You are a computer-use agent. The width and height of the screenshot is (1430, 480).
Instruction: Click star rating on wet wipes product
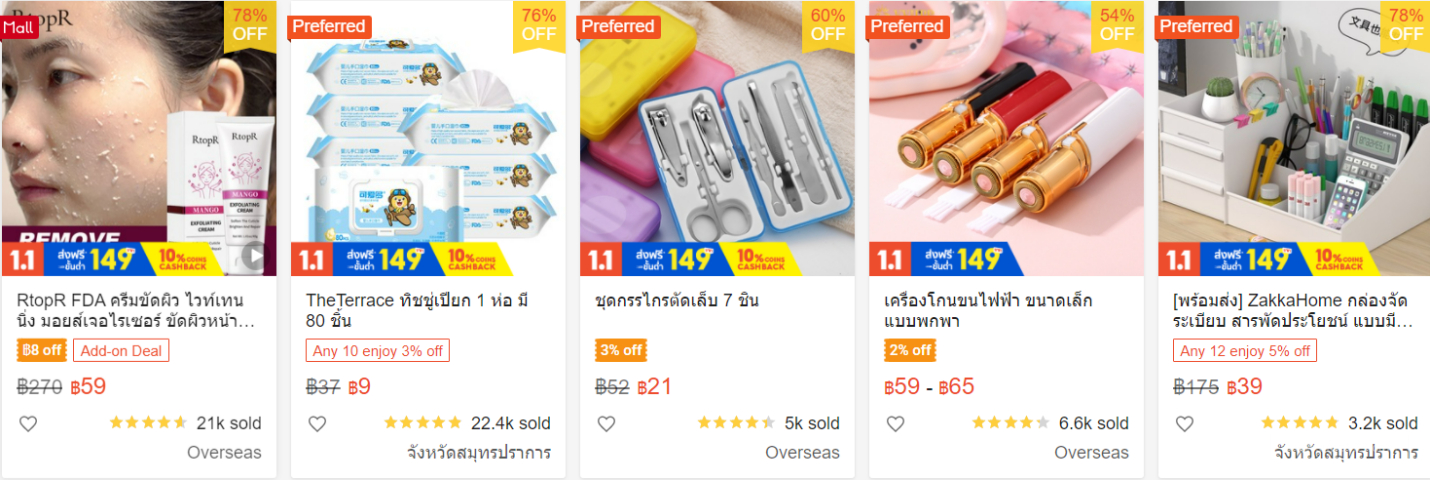coord(423,423)
